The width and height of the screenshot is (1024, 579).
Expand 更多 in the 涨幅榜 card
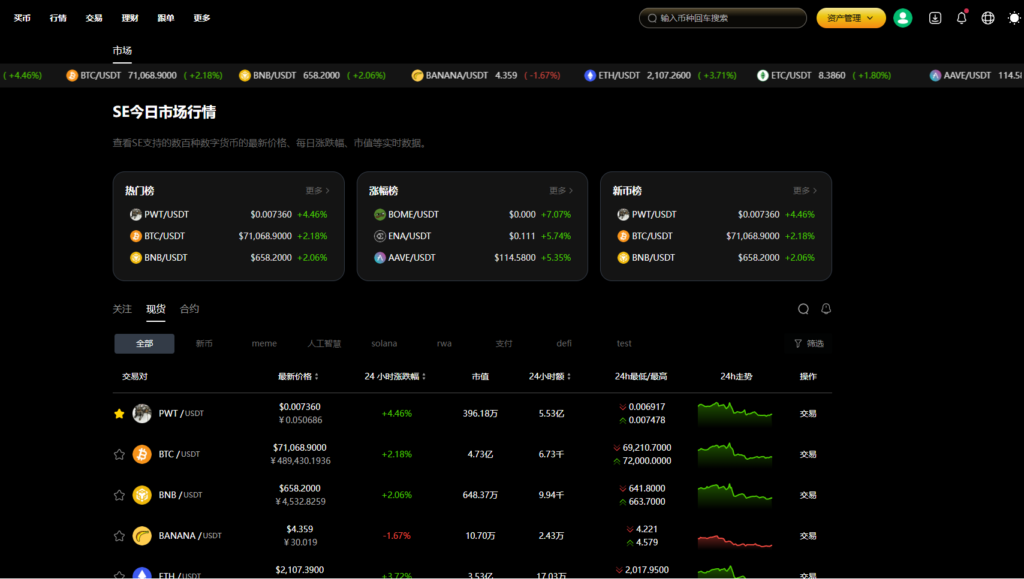564,190
